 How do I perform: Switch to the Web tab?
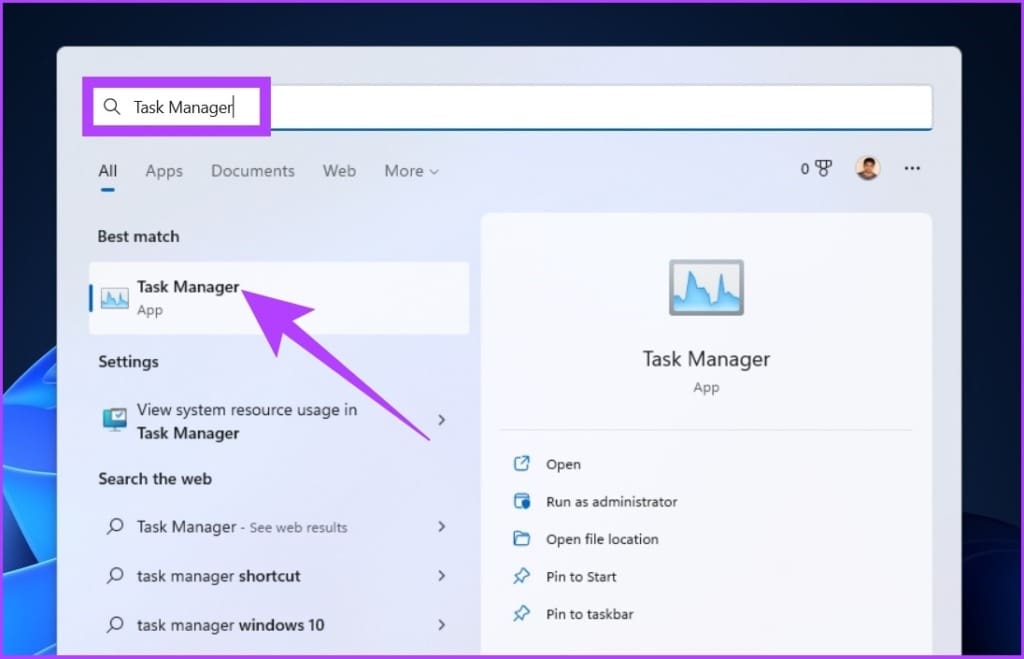(x=339, y=171)
